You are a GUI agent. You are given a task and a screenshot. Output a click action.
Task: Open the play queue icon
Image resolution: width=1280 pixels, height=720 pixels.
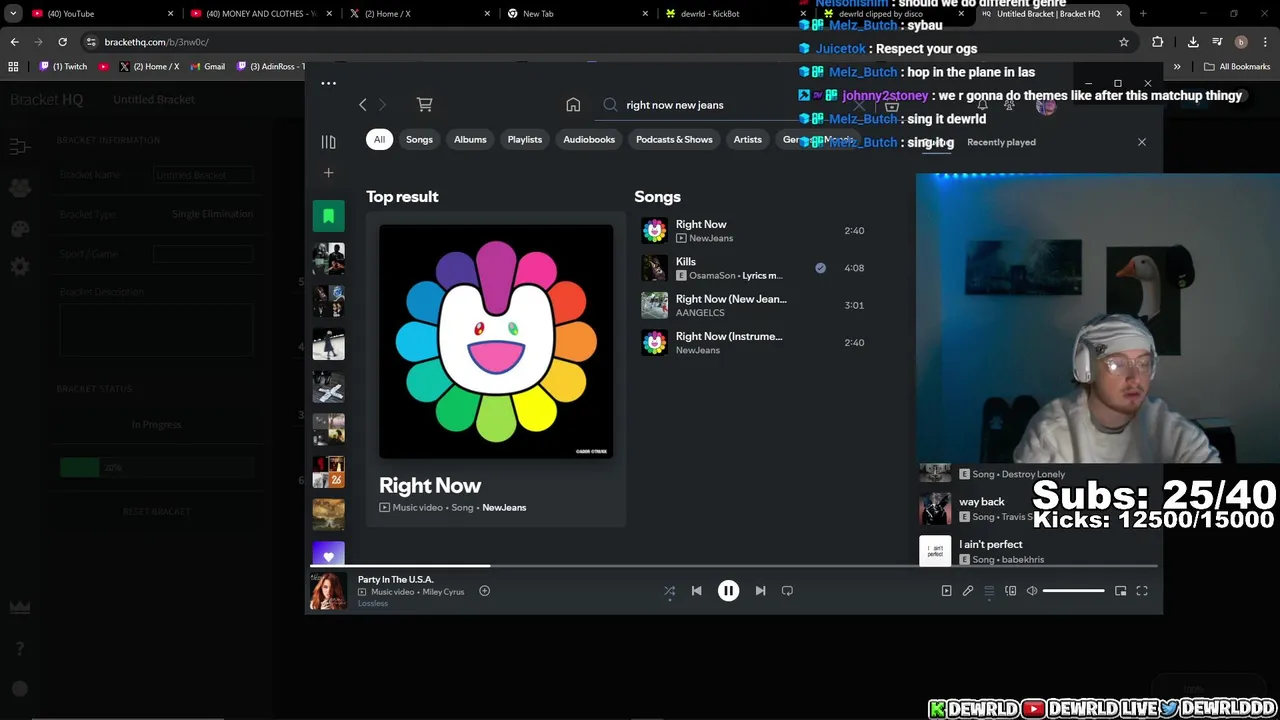[989, 591]
